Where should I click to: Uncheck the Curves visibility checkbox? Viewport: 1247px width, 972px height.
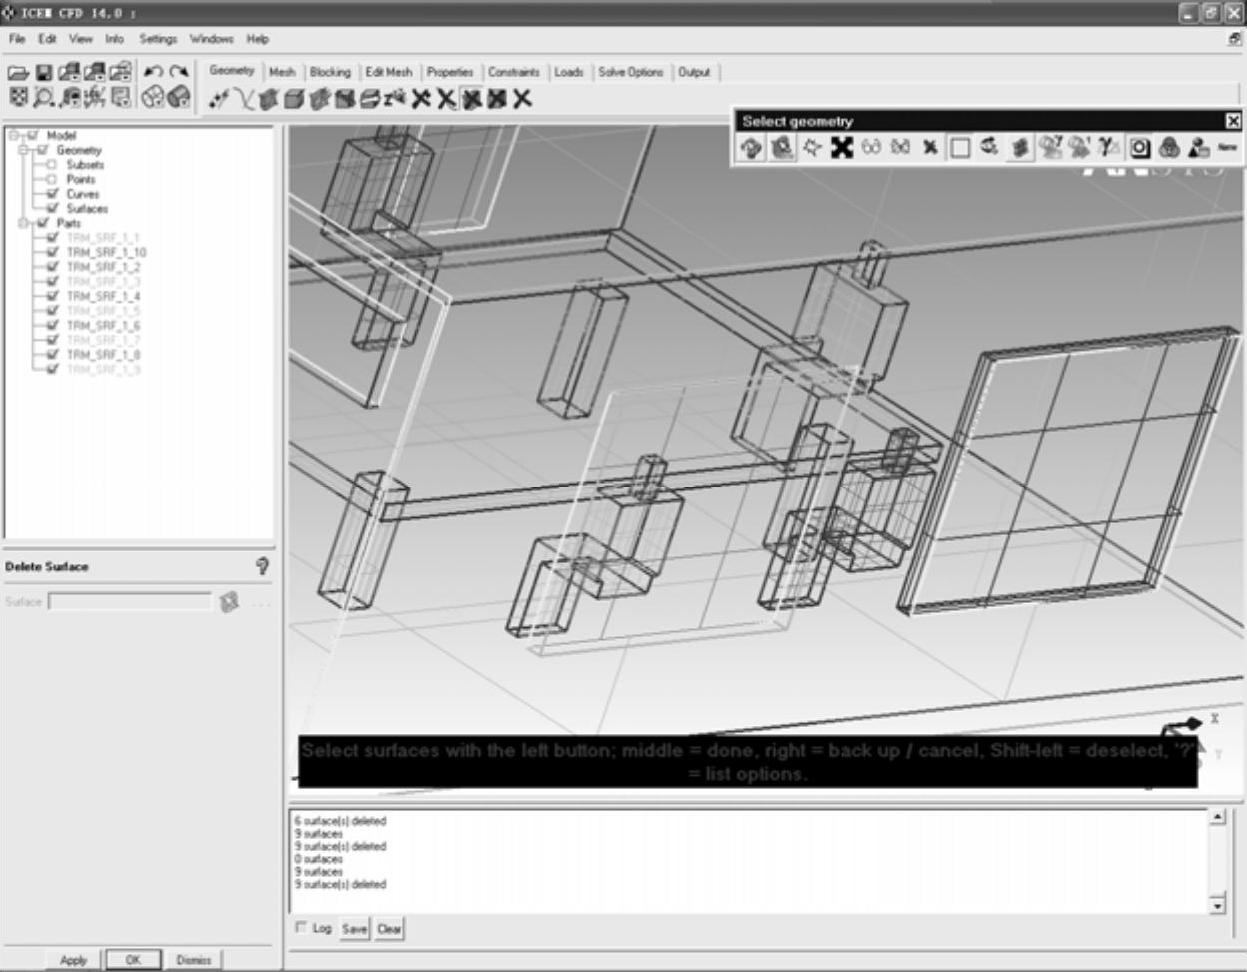pyautogui.click(x=52, y=194)
